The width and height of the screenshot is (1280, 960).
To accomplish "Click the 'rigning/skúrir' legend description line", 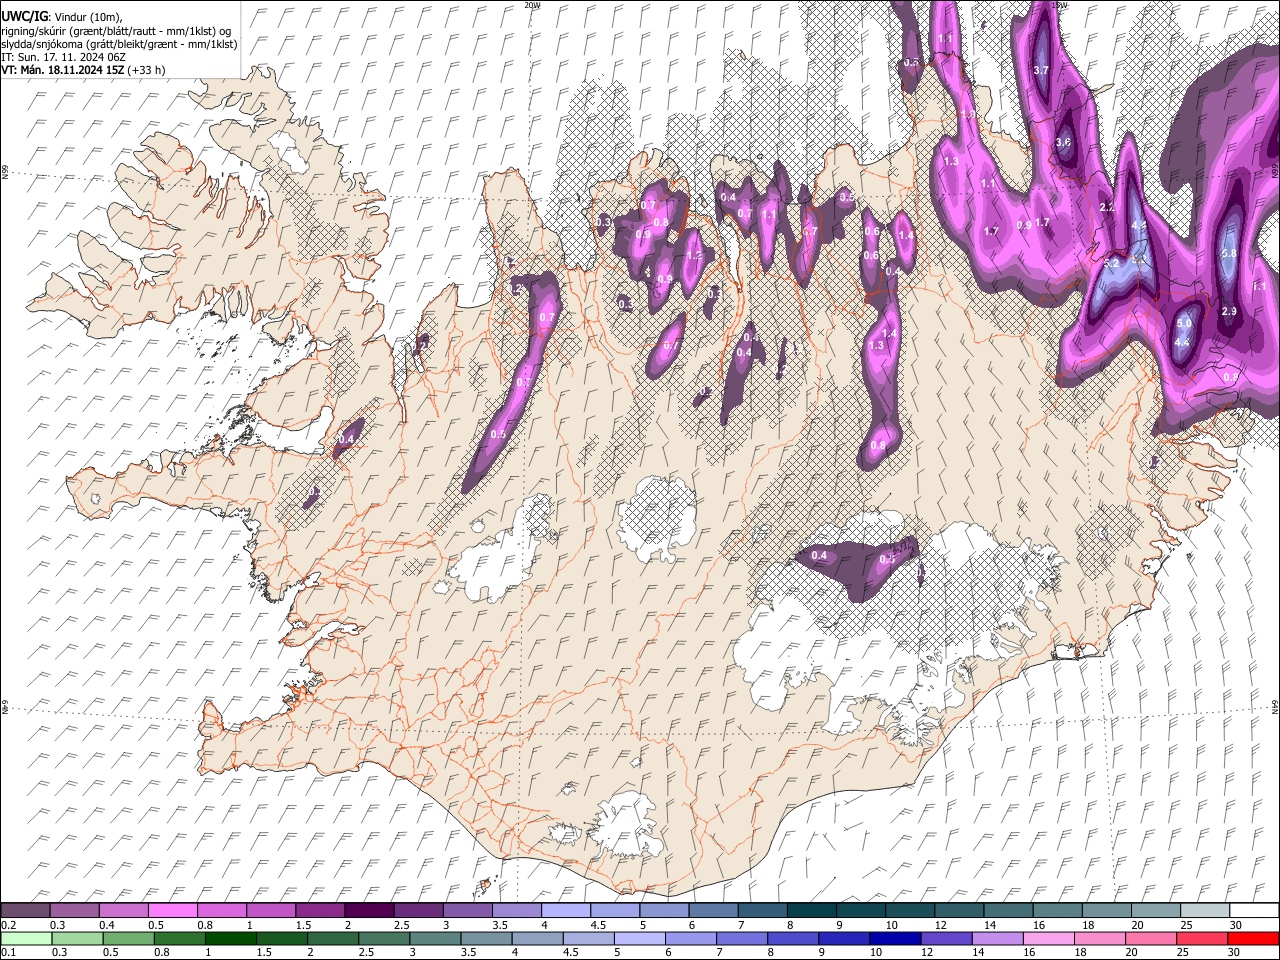I will click(117, 31).
